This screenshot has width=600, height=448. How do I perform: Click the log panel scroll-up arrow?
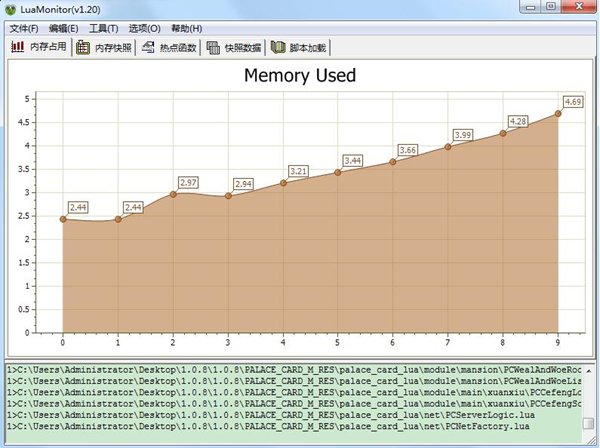tap(589, 371)
